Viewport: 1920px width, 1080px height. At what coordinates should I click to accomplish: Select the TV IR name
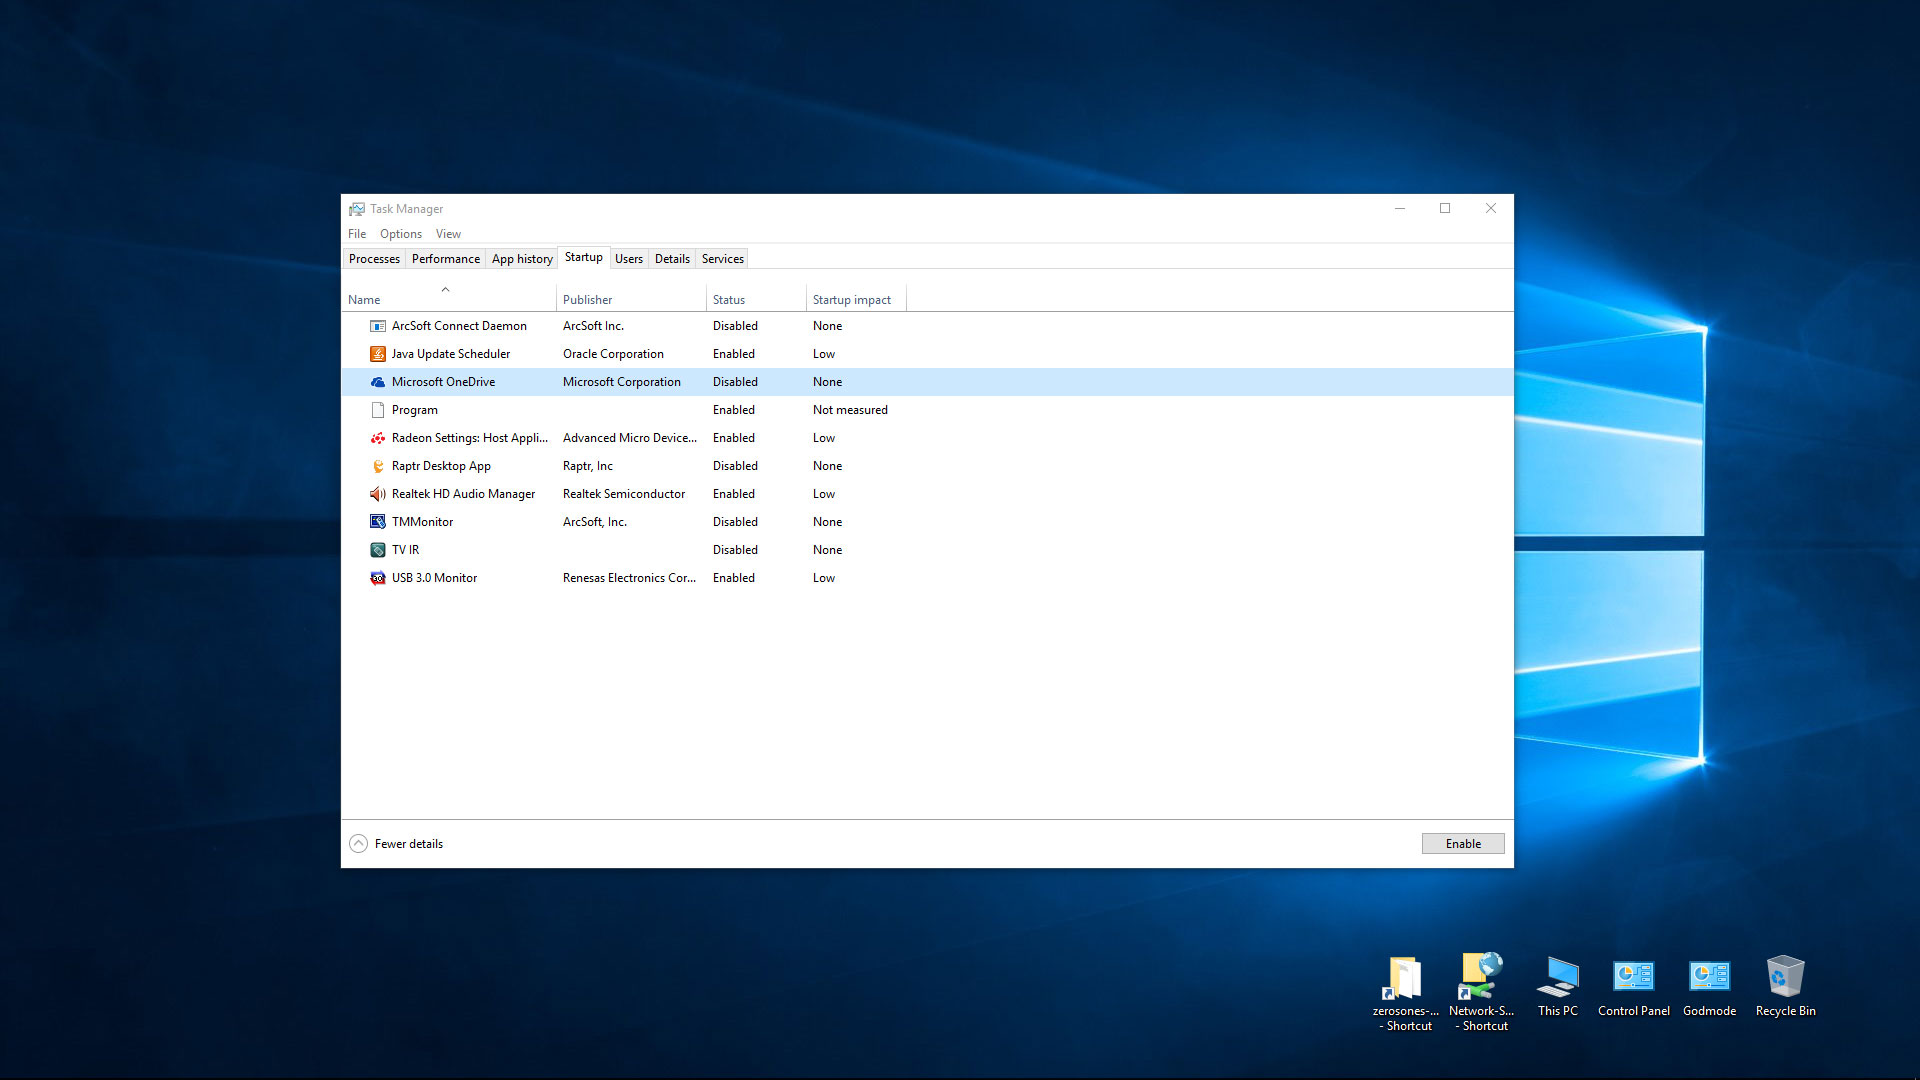[x=405, y=550]
